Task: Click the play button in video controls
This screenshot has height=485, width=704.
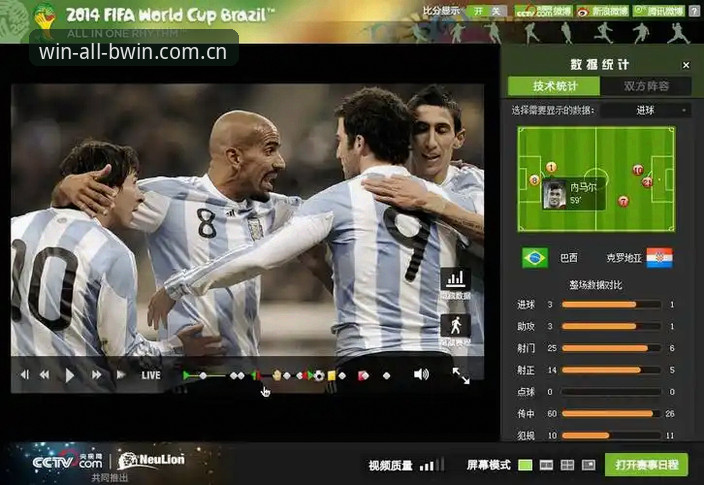Action: [70, 375]
